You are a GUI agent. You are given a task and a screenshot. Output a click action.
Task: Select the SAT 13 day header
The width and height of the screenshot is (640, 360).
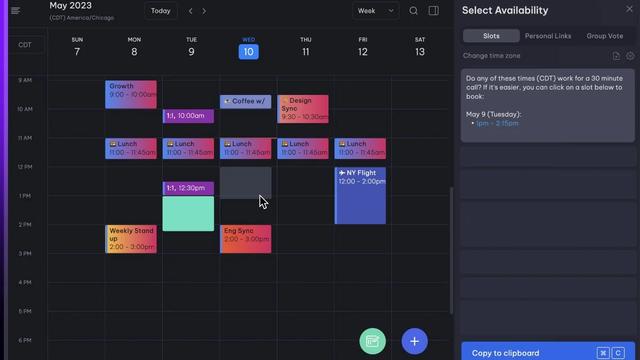click(x=420, y=47)
